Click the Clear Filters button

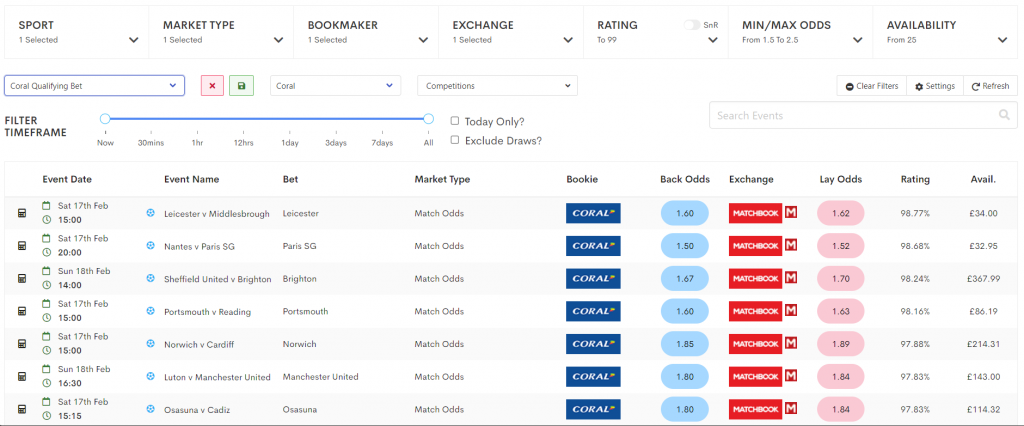click(x=871, y=86)
